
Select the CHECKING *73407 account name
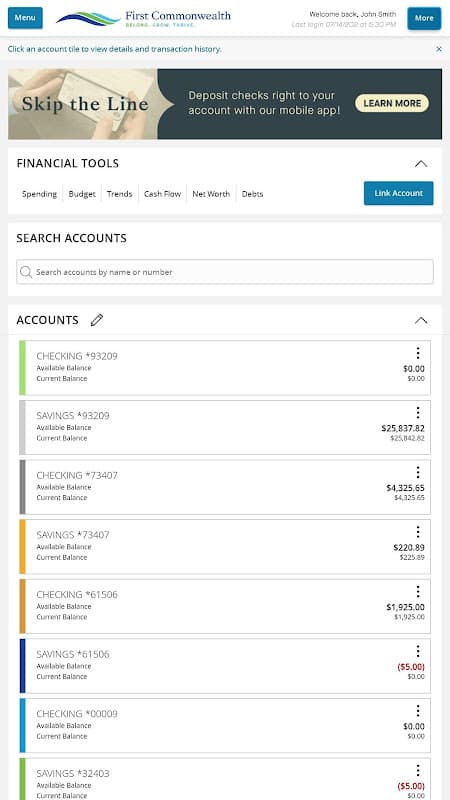coord(77,476)
